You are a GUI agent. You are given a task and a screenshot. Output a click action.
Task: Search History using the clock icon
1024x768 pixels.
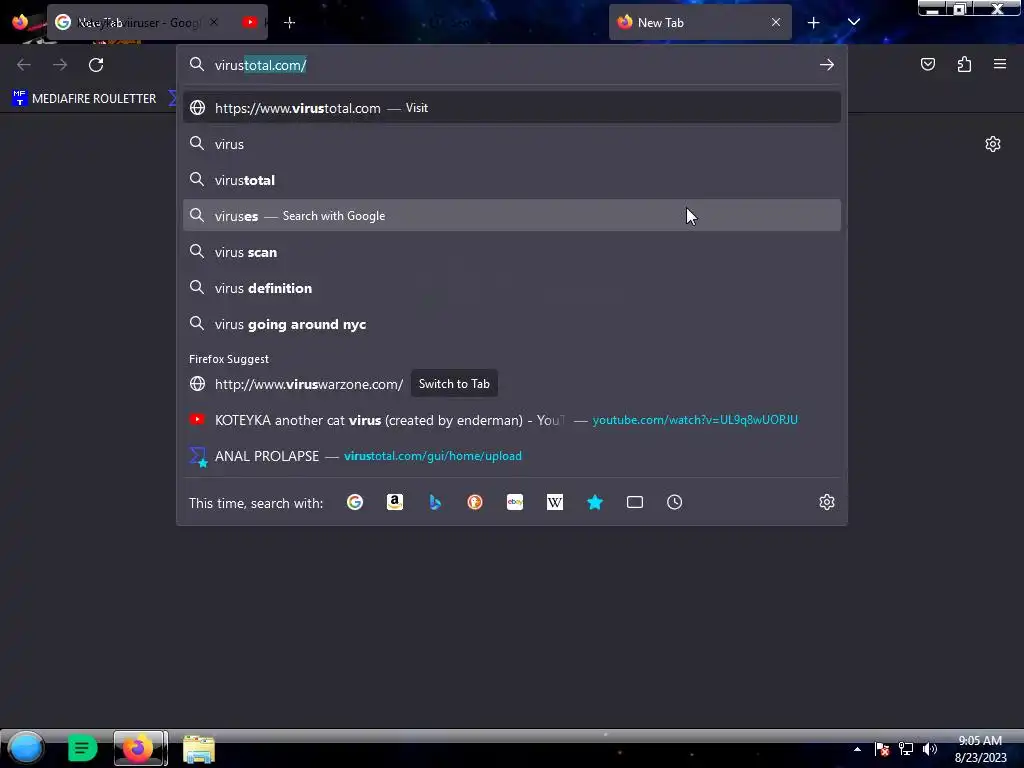(675, 502)
